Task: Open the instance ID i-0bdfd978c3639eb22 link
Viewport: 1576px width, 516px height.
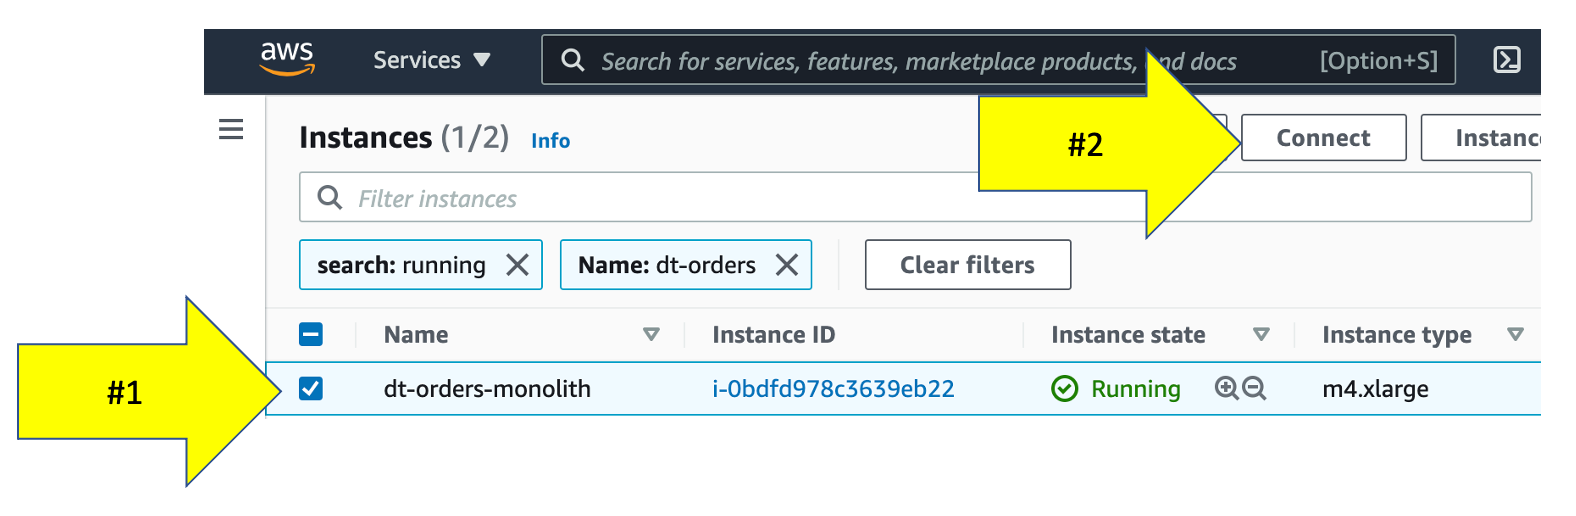Action: click(x=833, y=389)
